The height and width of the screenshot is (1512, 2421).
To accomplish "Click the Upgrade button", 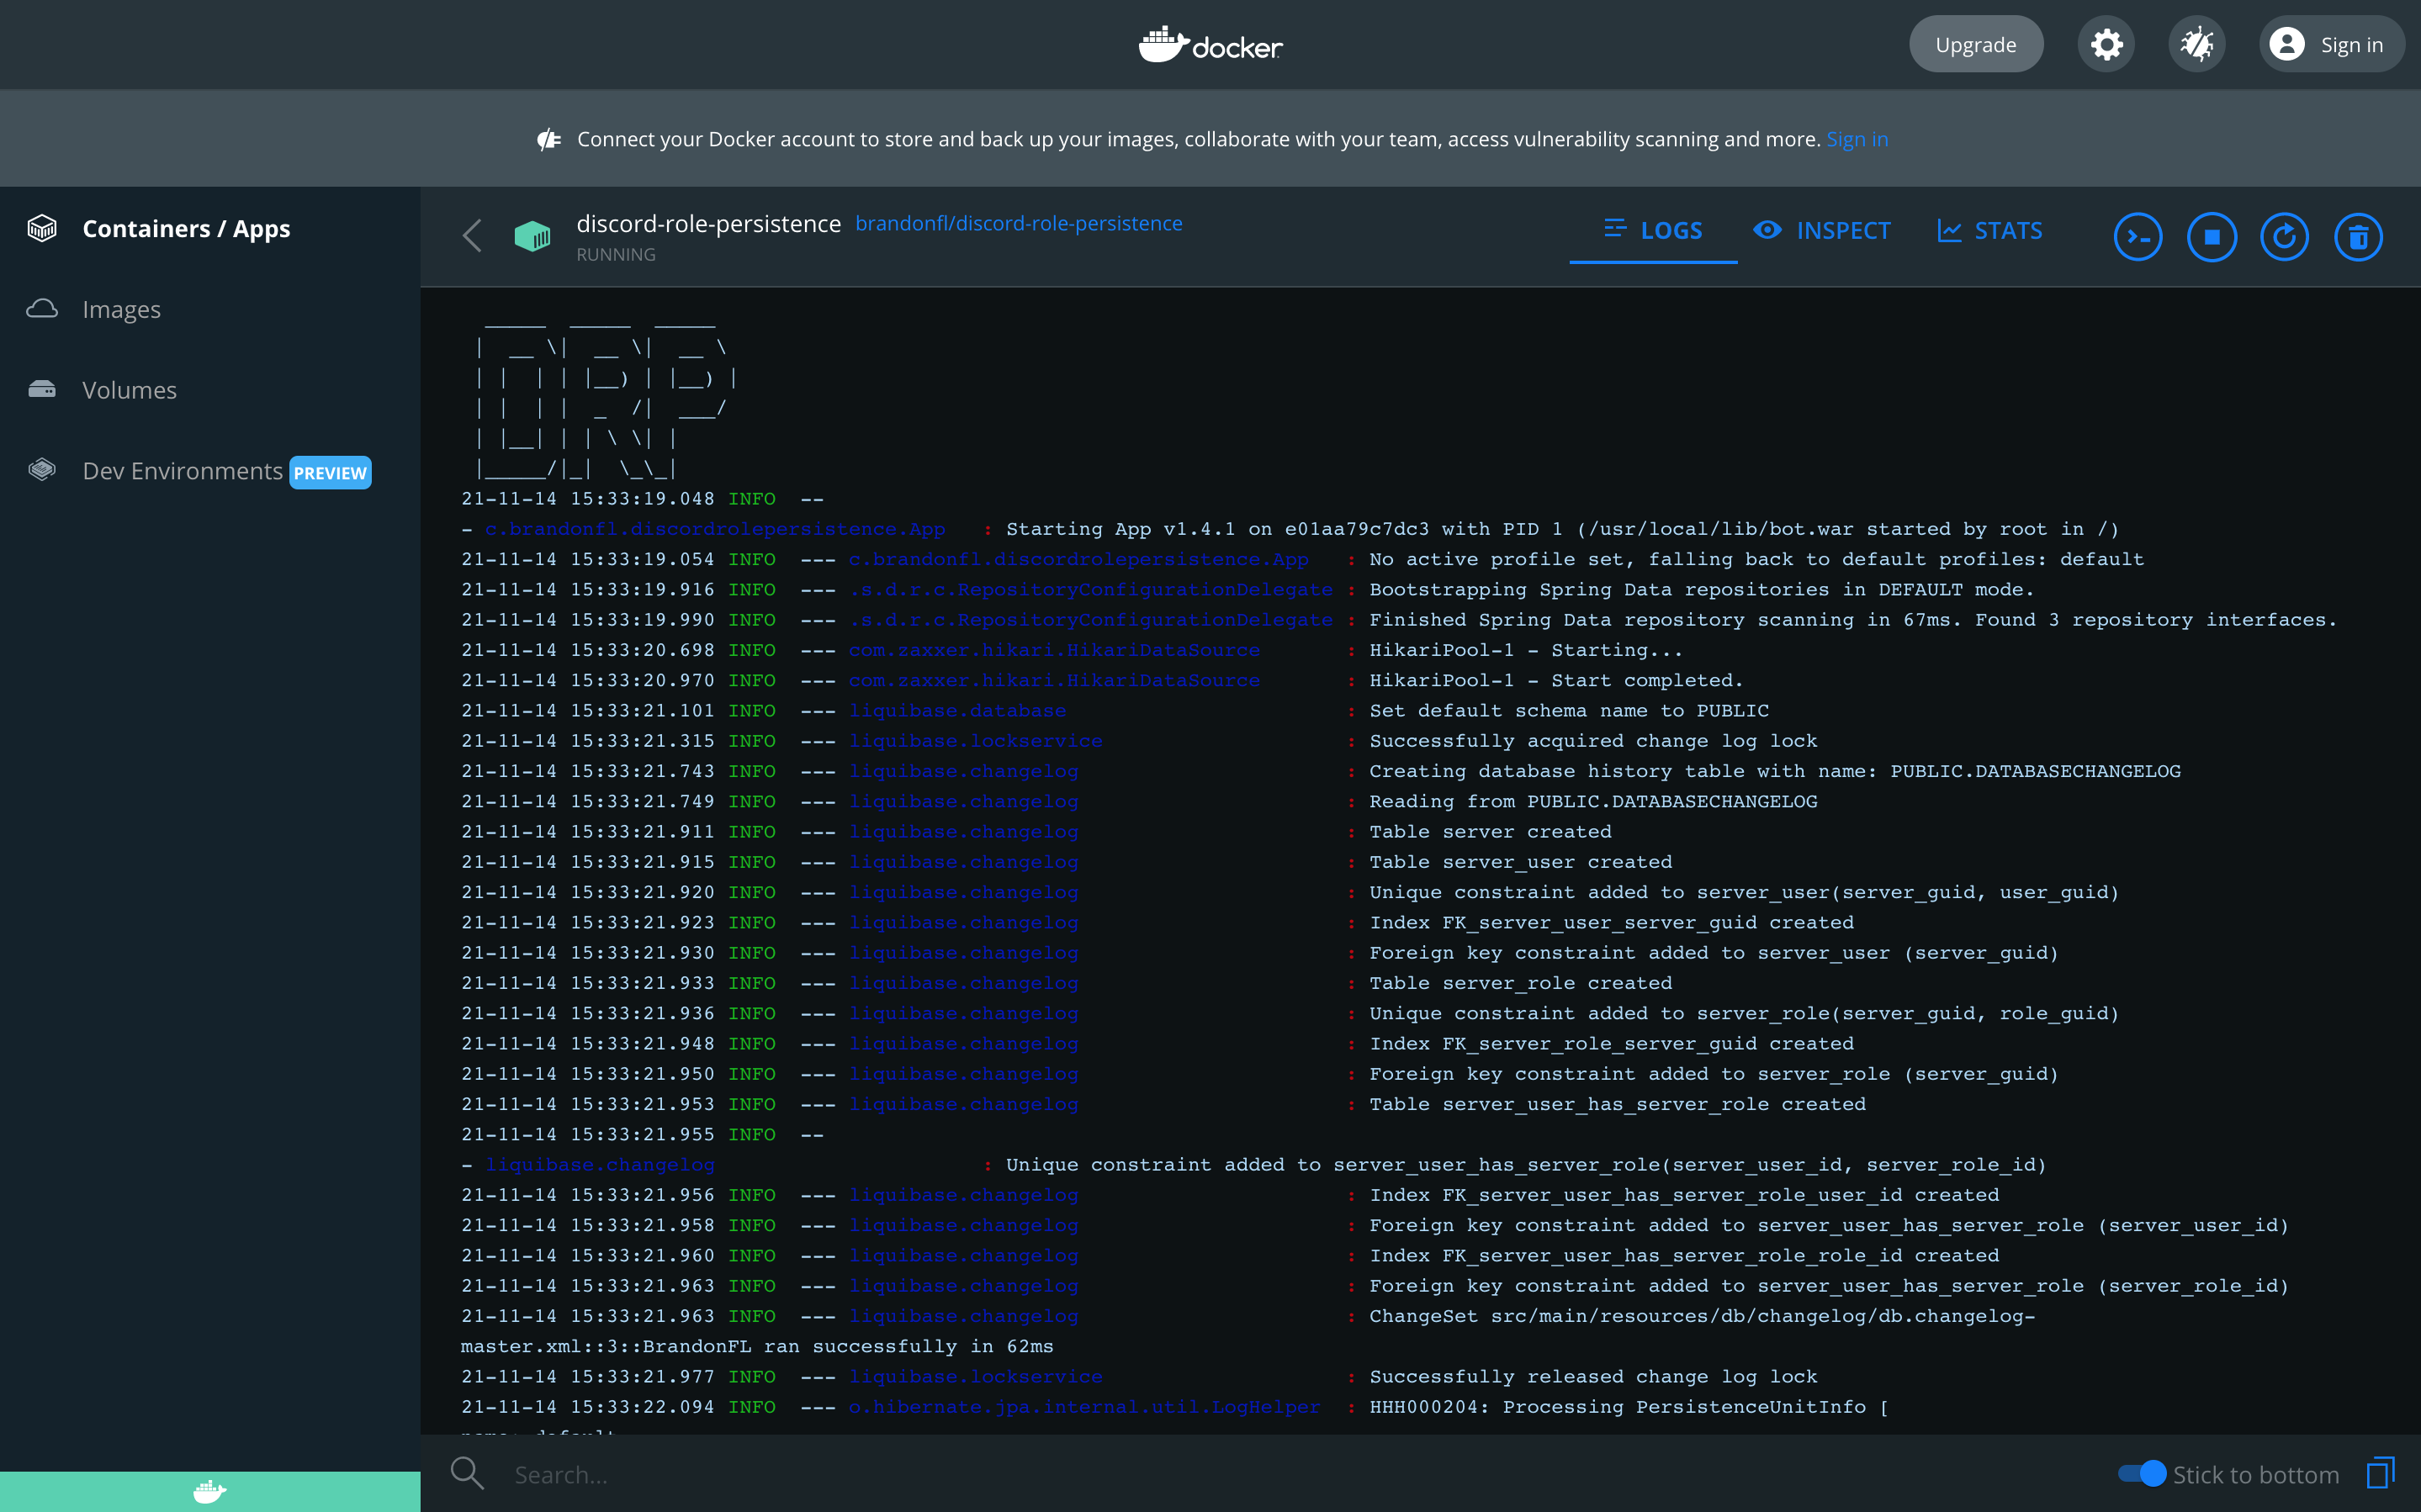I will click(x=1975, y=44).
